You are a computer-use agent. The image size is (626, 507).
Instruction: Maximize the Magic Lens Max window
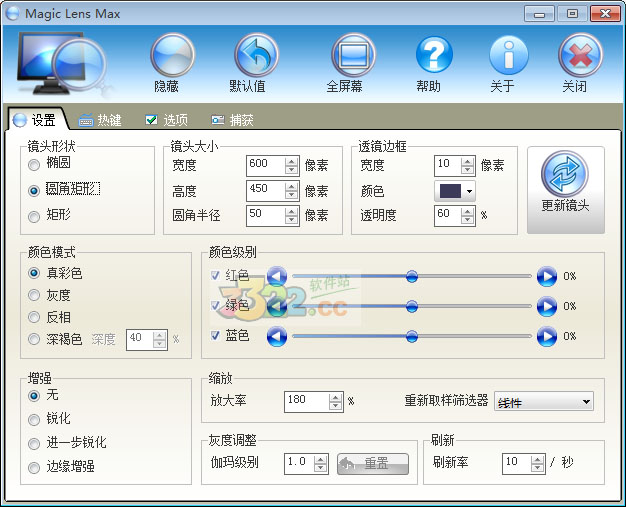[572, 14]
